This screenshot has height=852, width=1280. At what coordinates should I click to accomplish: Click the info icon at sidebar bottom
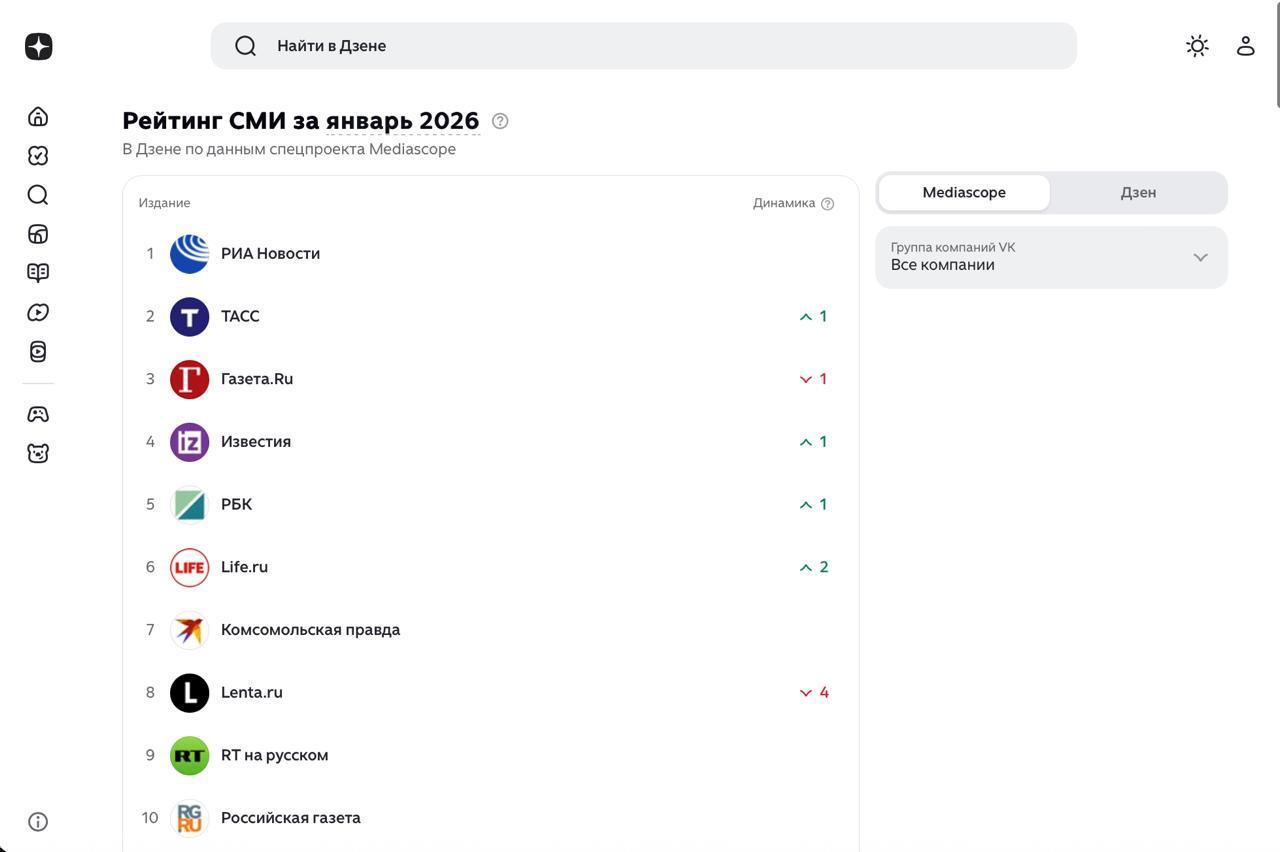coord(38,822)
